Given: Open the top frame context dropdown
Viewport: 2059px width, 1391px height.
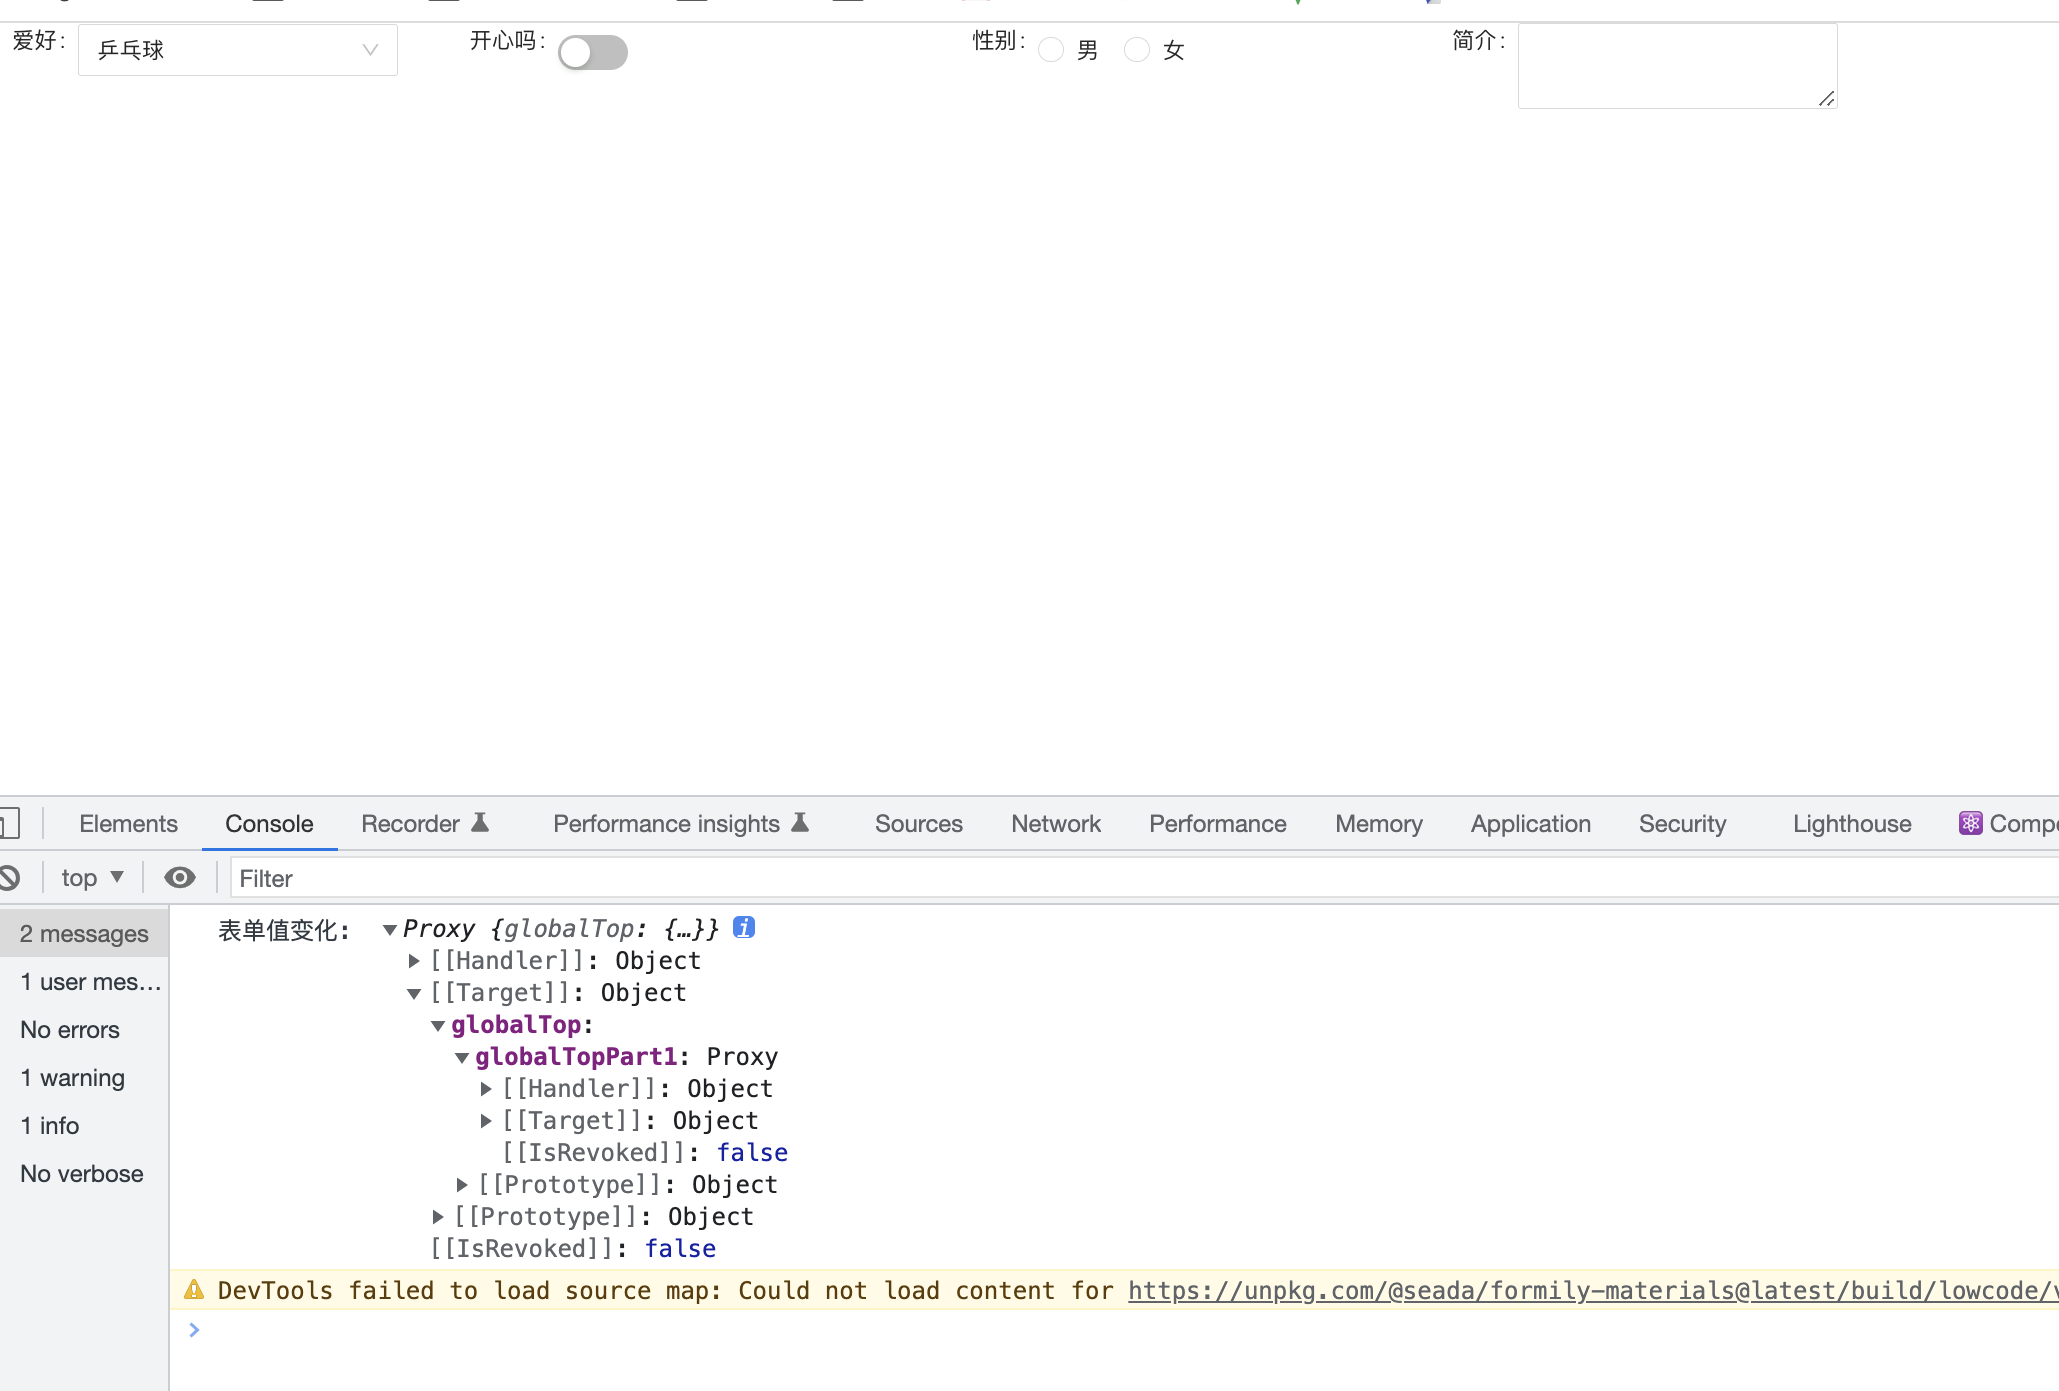Looking at the screenshot, I should 92,876.
